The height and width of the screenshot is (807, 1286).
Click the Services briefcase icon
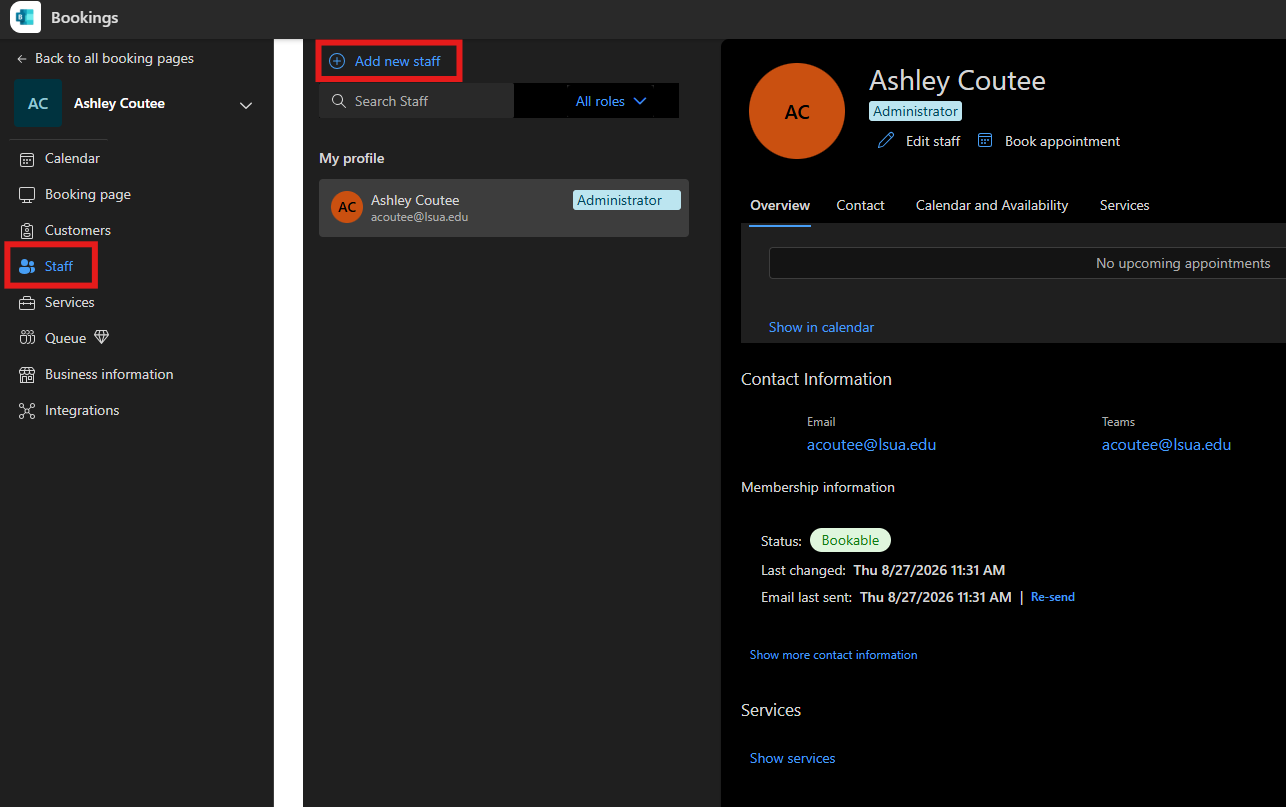(27, 303)
